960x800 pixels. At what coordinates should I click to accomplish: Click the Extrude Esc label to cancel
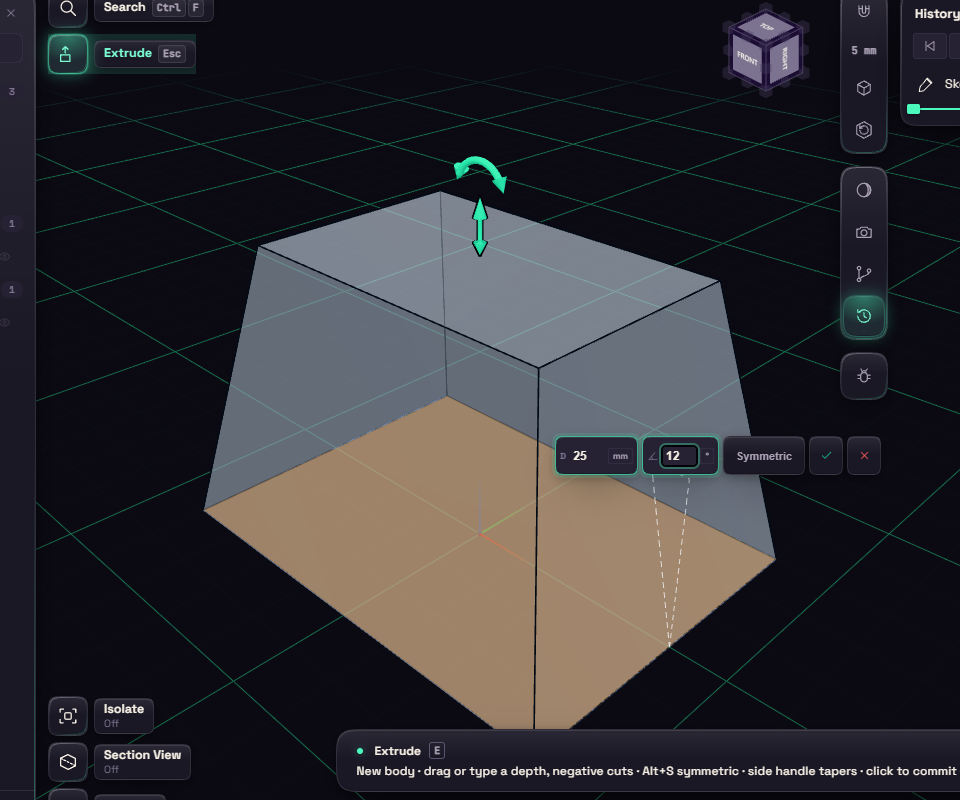(x=144, y=54)
